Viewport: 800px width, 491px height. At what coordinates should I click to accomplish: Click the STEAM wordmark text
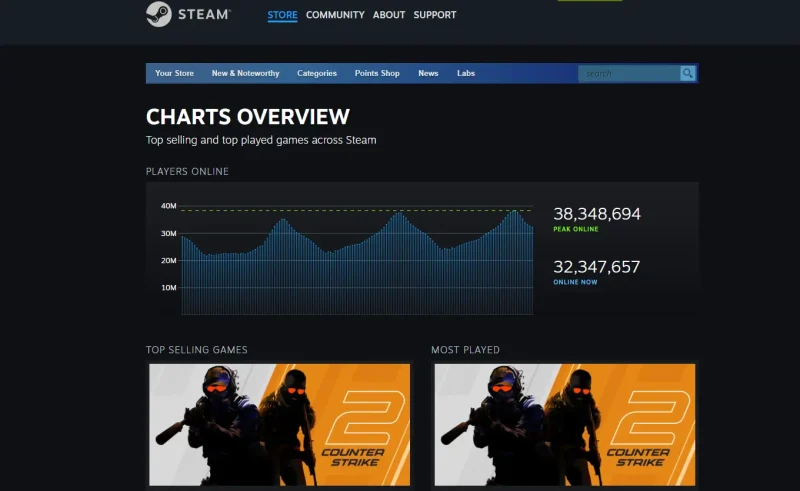tap(204, 14)
